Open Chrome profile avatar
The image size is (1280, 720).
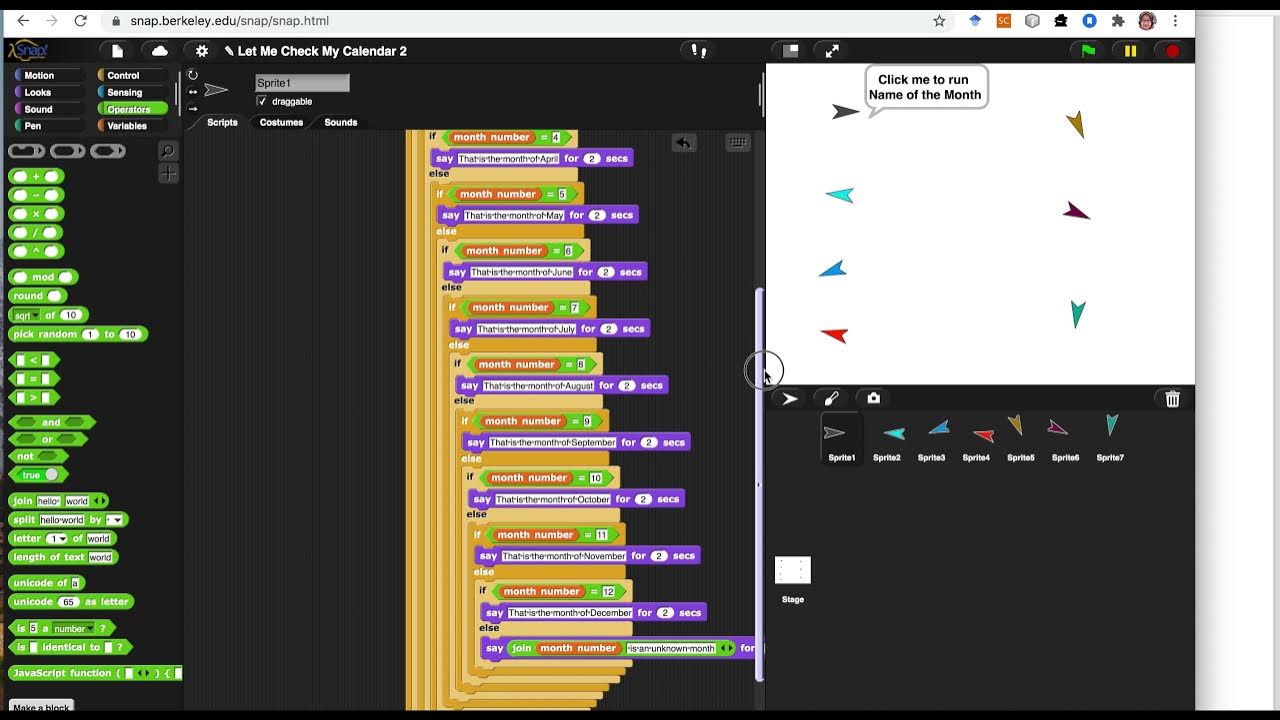pos(1147,21)
